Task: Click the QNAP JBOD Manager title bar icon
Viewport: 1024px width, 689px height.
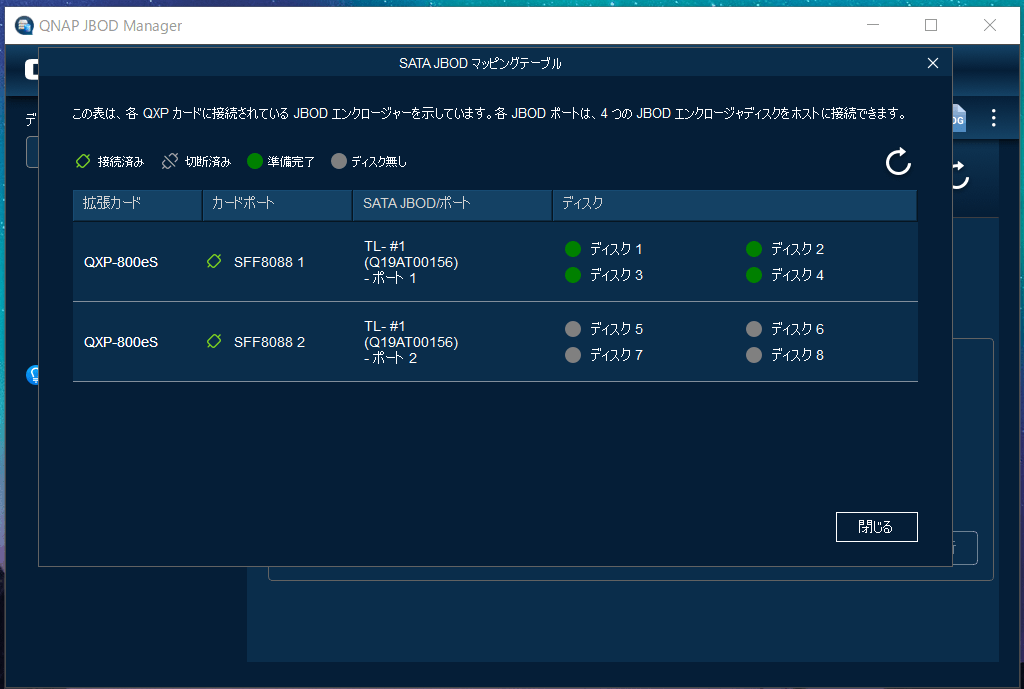Action: [x=24, y=25]
